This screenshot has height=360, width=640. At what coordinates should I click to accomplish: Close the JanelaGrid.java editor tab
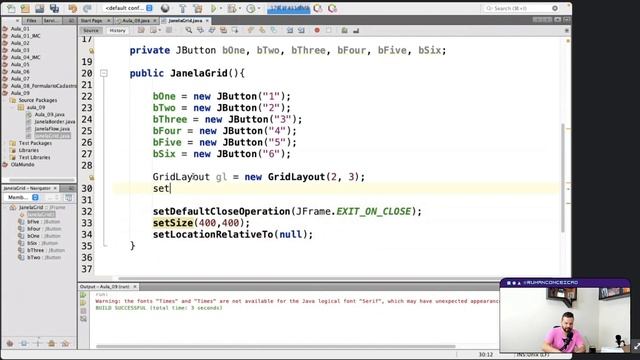[x=207, y=20]
